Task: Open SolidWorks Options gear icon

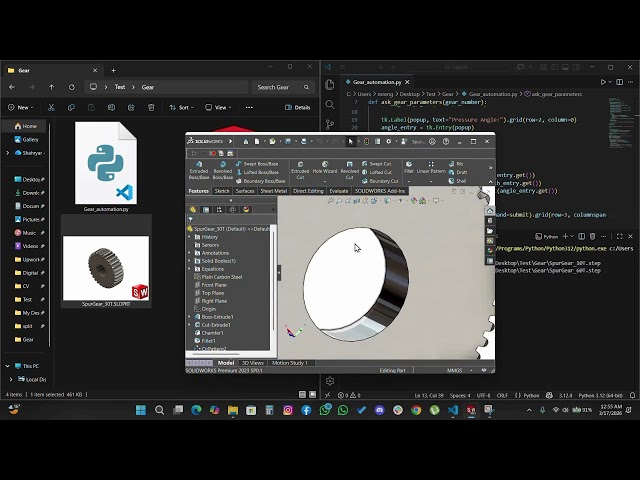Action: tap(389, 141)
